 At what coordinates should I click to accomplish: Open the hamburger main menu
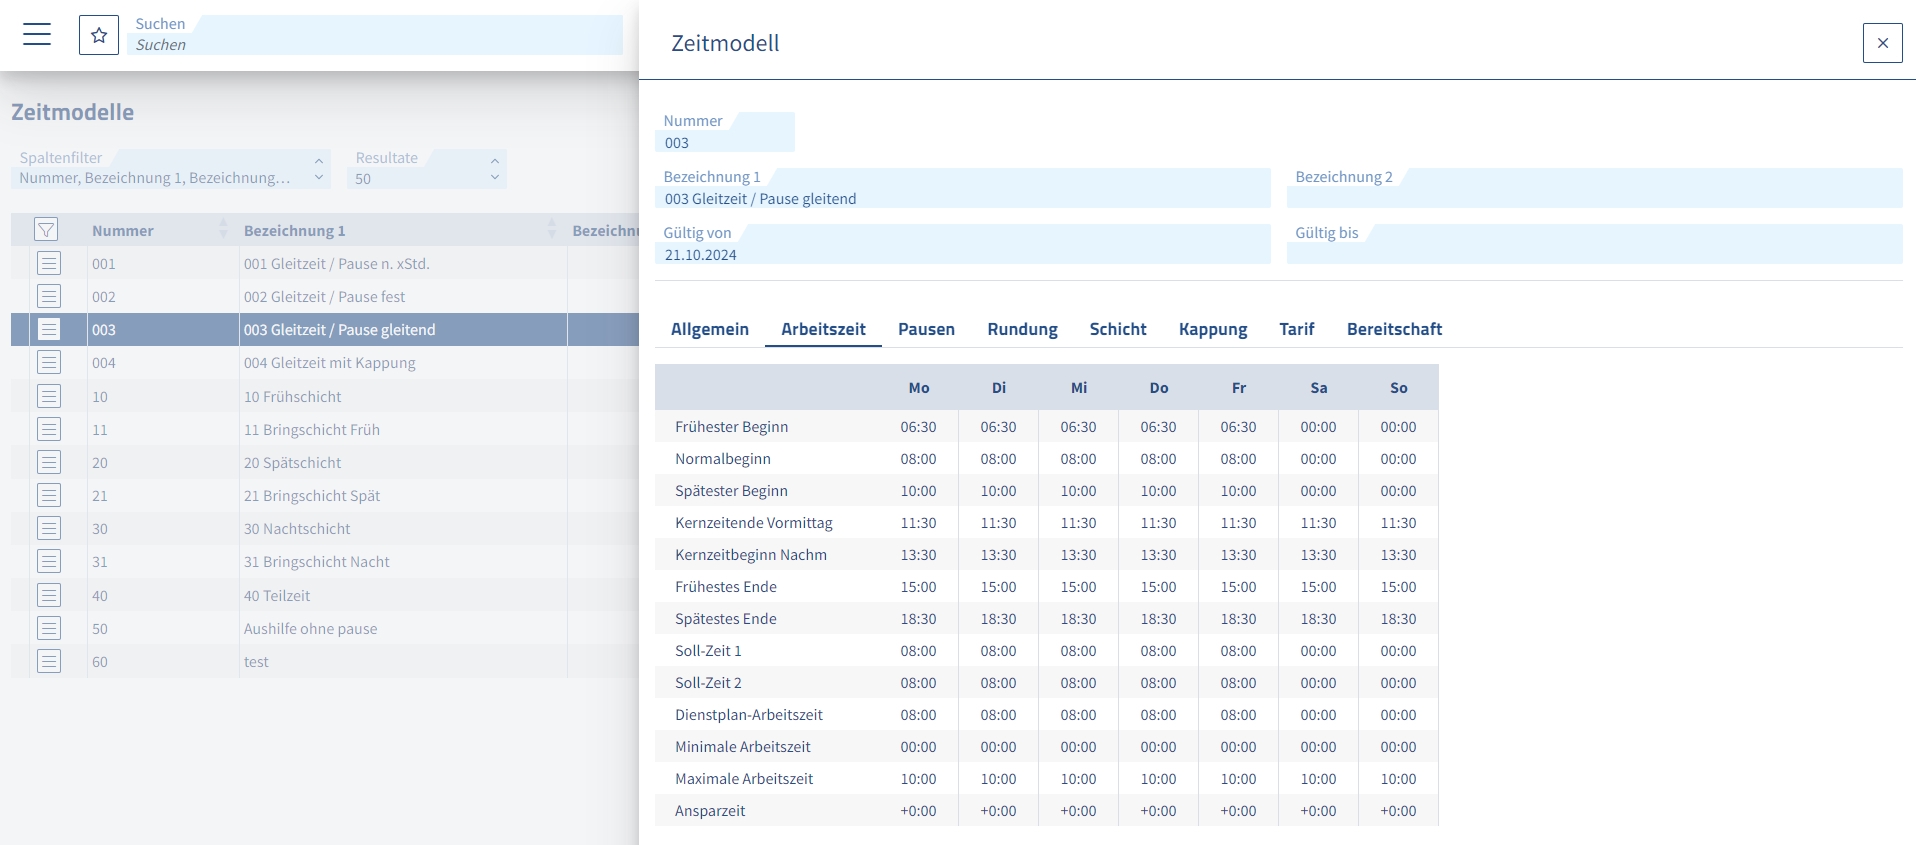point(37,35)
